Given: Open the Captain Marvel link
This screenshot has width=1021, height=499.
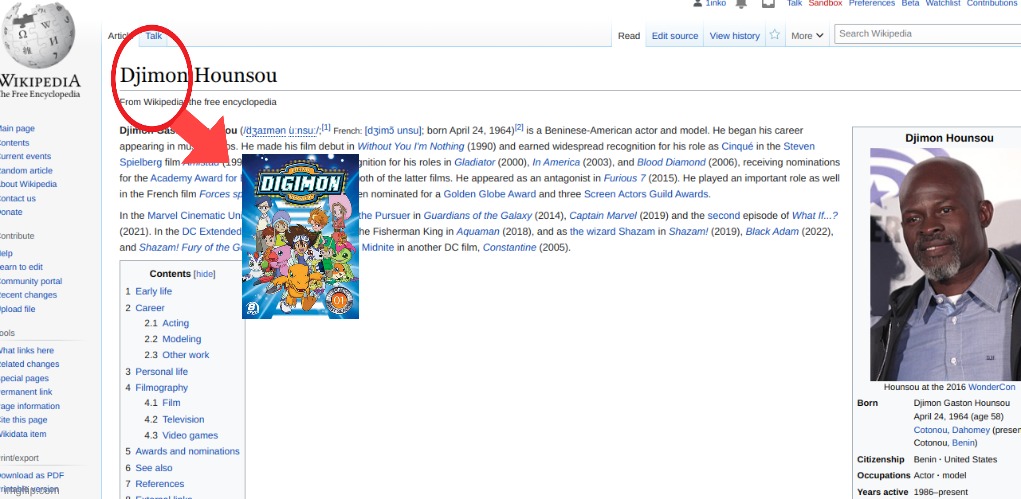Looking at the screenshot, I should [x=603, y=216].
